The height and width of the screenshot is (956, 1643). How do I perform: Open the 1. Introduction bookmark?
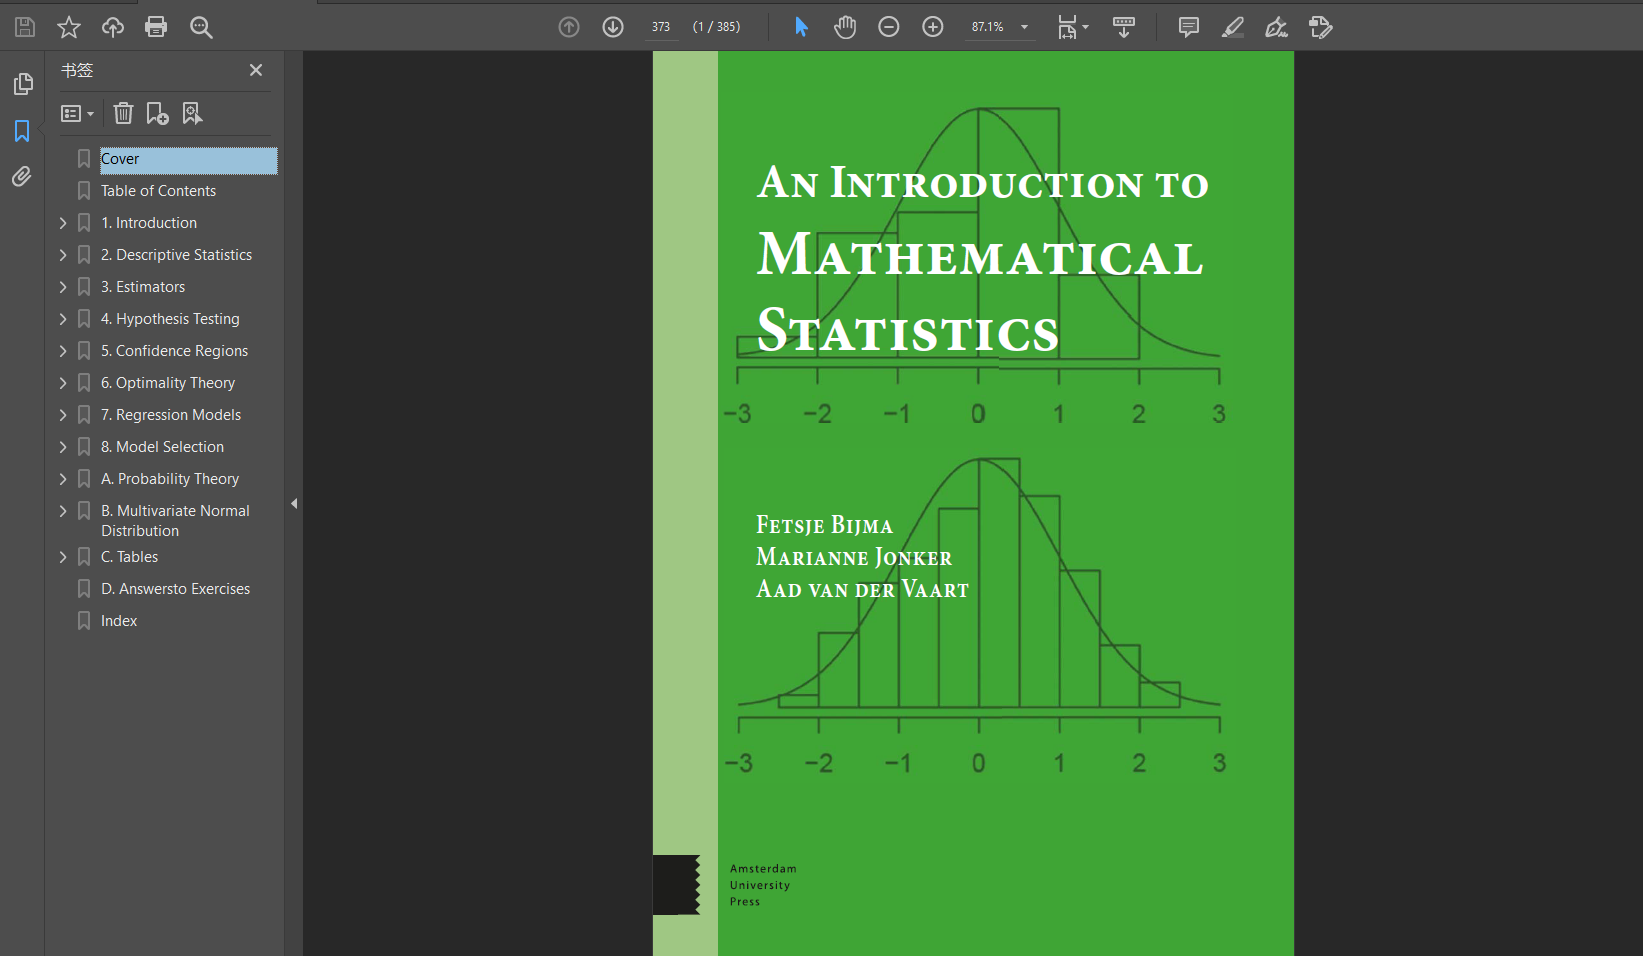(x=149, y=223)
